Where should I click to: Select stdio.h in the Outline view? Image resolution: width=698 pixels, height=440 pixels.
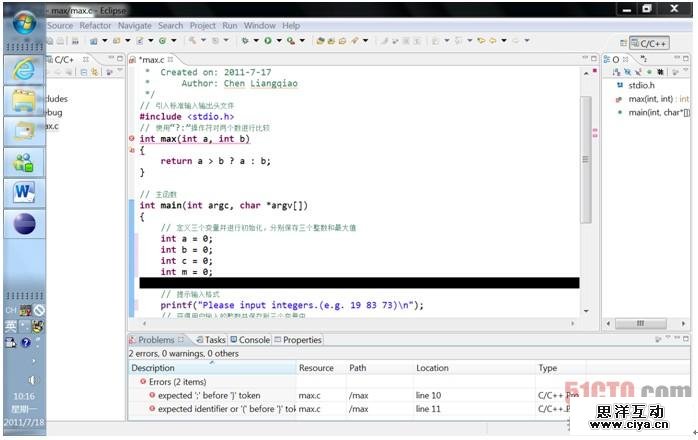(x=641, y=86)
